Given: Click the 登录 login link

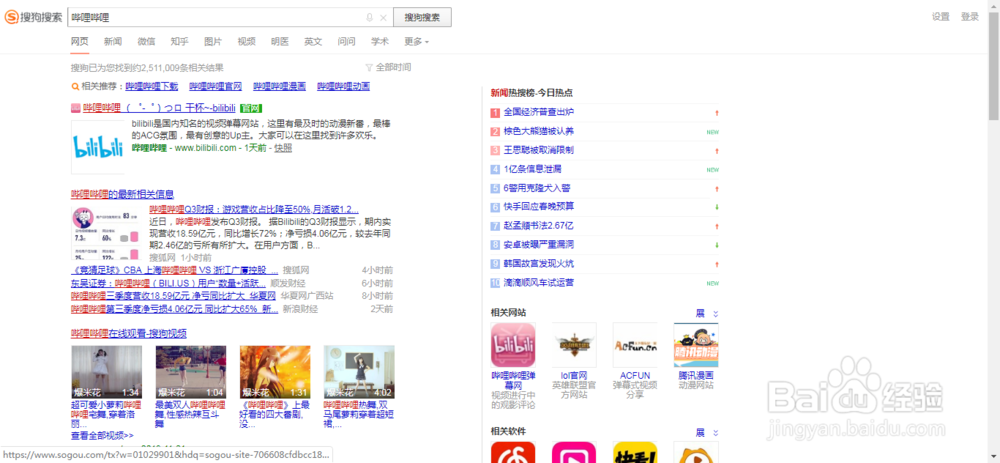Looking at the screenshot, I should (x=969, y=17).
